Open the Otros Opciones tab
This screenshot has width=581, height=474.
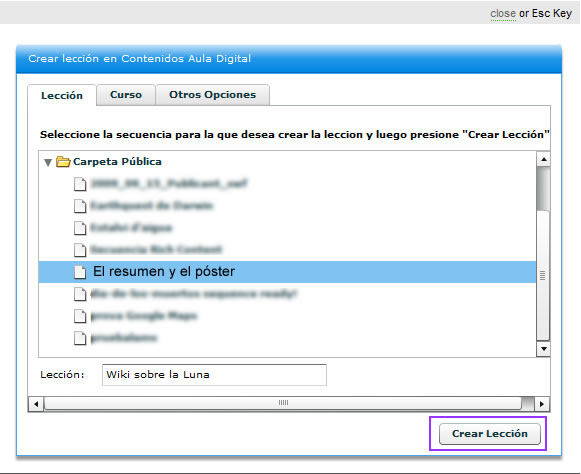click(213, 95)
